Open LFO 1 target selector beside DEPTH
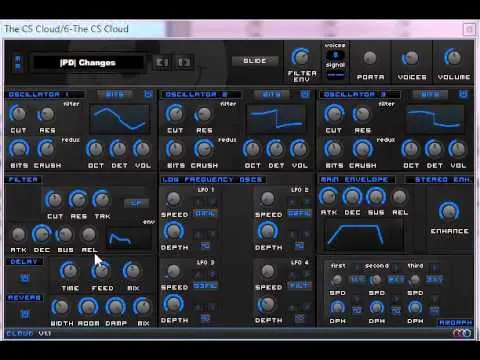Image resolution: width=480 pixels, height=360 pixels. pyautogui.click(x=205, y=246)
